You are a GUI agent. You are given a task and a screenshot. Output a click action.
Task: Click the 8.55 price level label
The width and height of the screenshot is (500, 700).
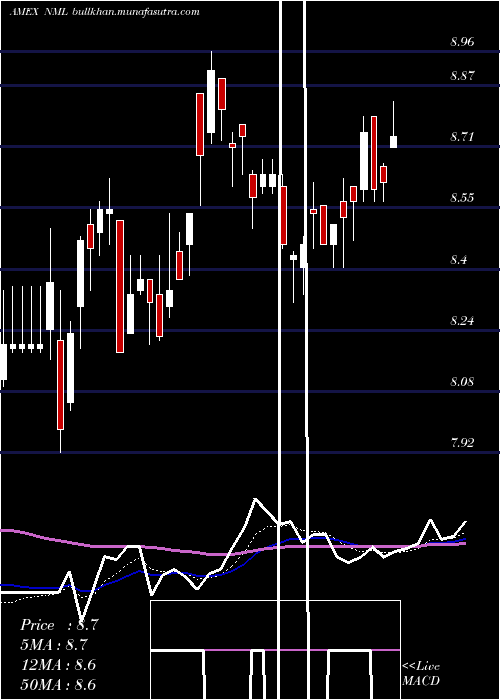pos(462,198)
